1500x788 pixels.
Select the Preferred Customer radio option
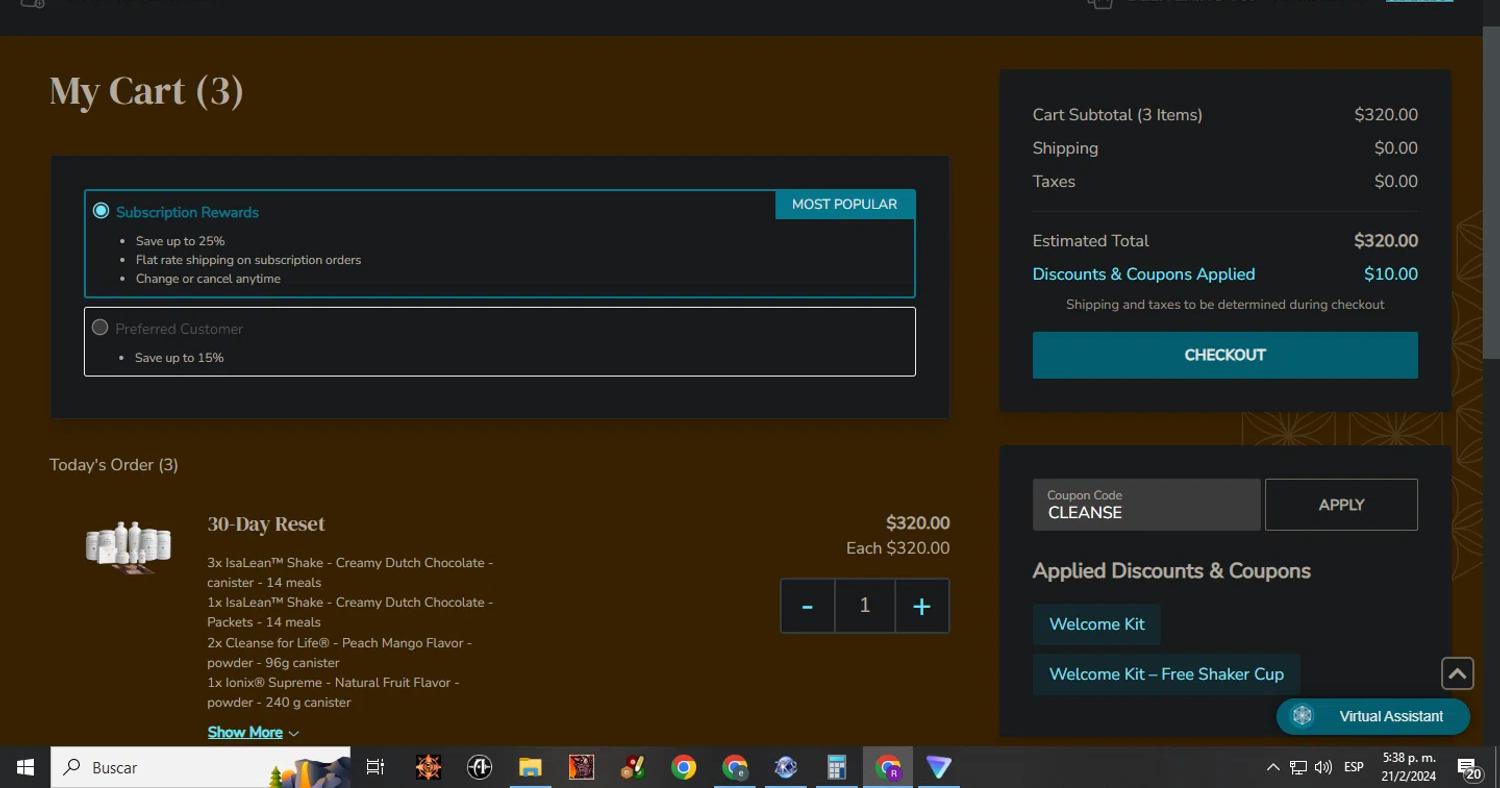tap(100, 327)
